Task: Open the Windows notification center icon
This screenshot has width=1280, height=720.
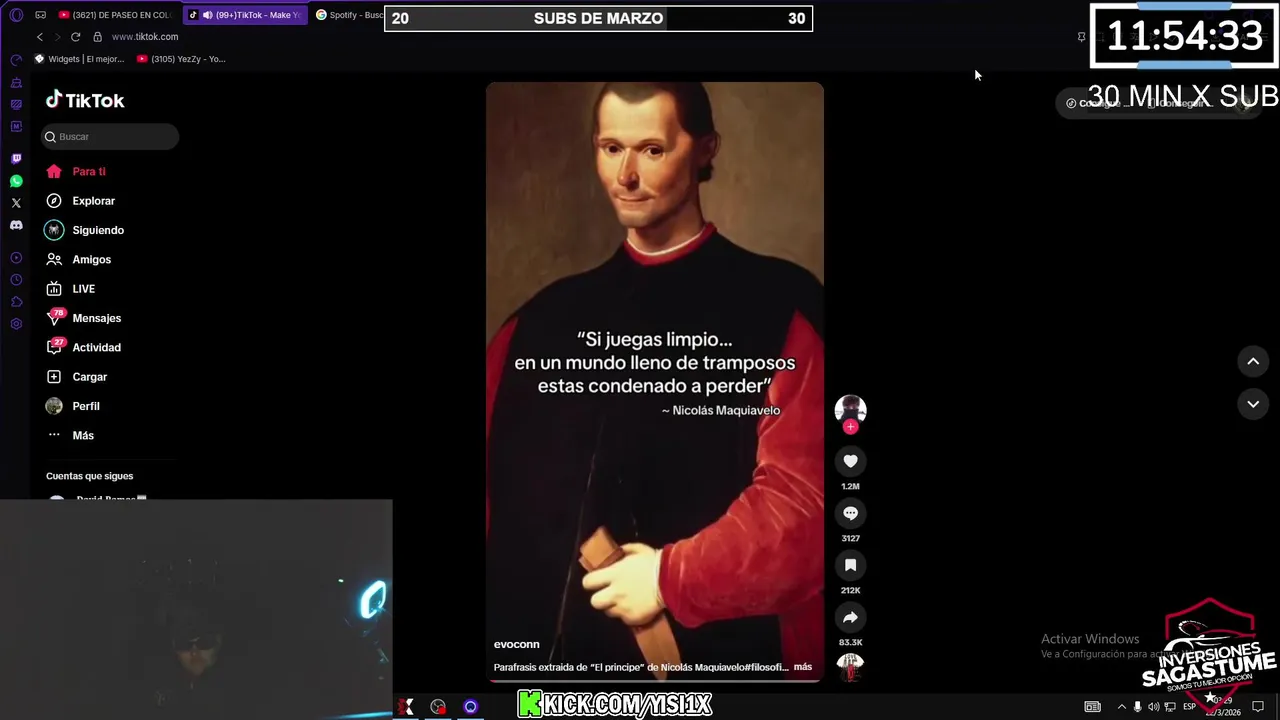Action: pyautogui.click(x=1258, y=707)
